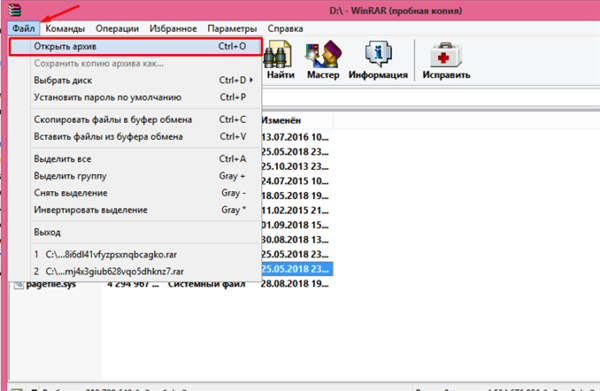Open the Операции menu
600x391 pixels.
[117, 29]
